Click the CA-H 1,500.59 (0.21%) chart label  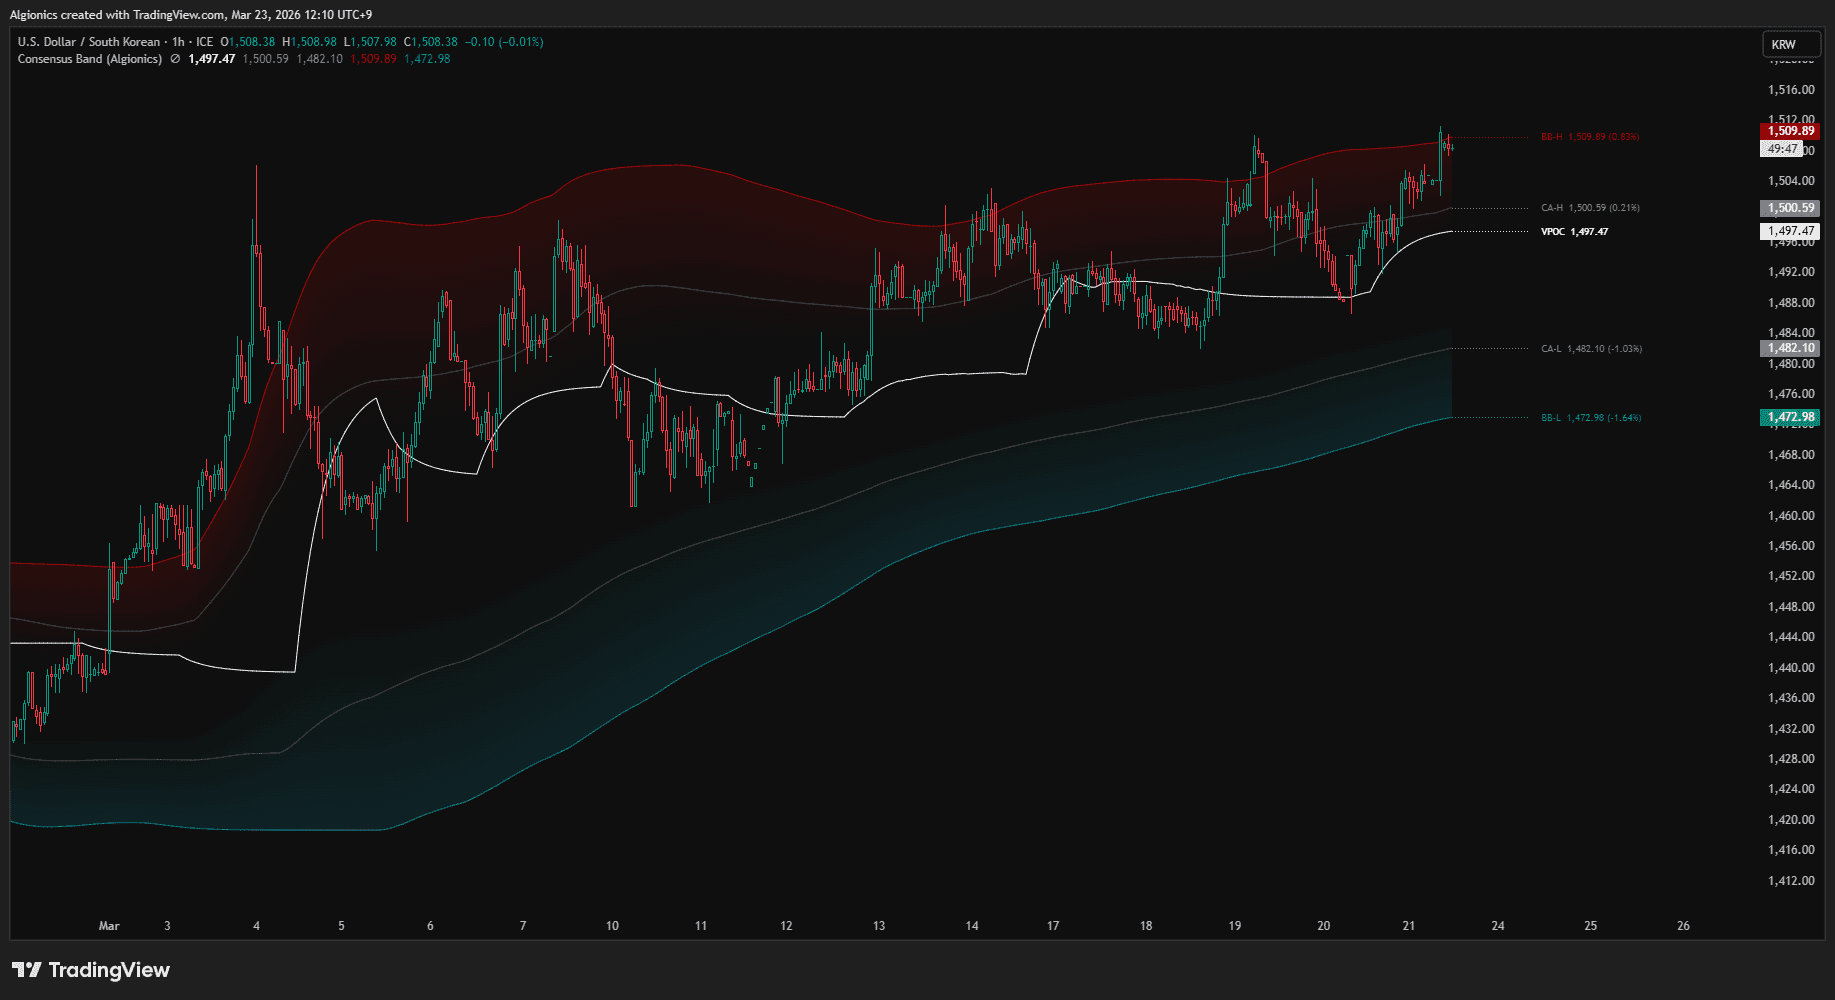pos(1590,208)
